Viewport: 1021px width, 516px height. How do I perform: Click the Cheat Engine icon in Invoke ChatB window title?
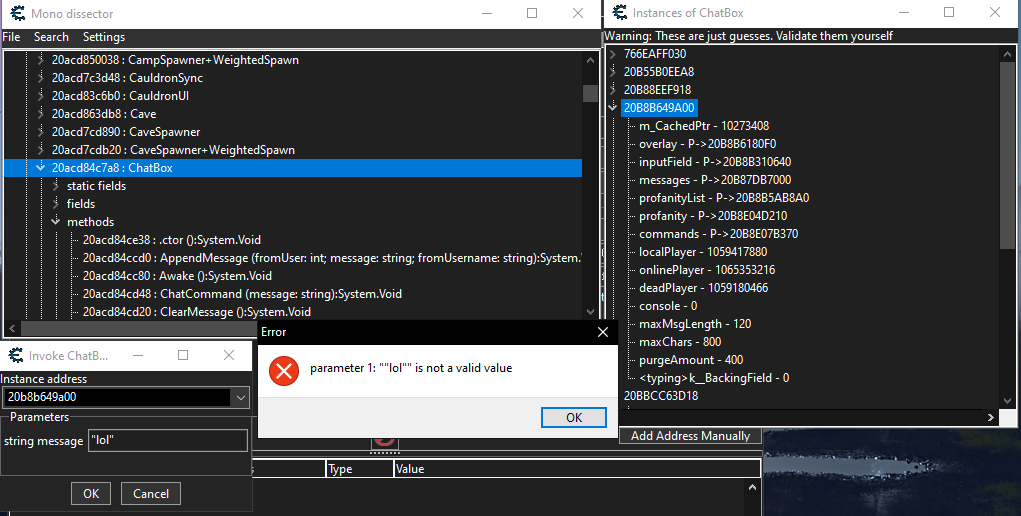pyautogui.click(x=16, y=355)
